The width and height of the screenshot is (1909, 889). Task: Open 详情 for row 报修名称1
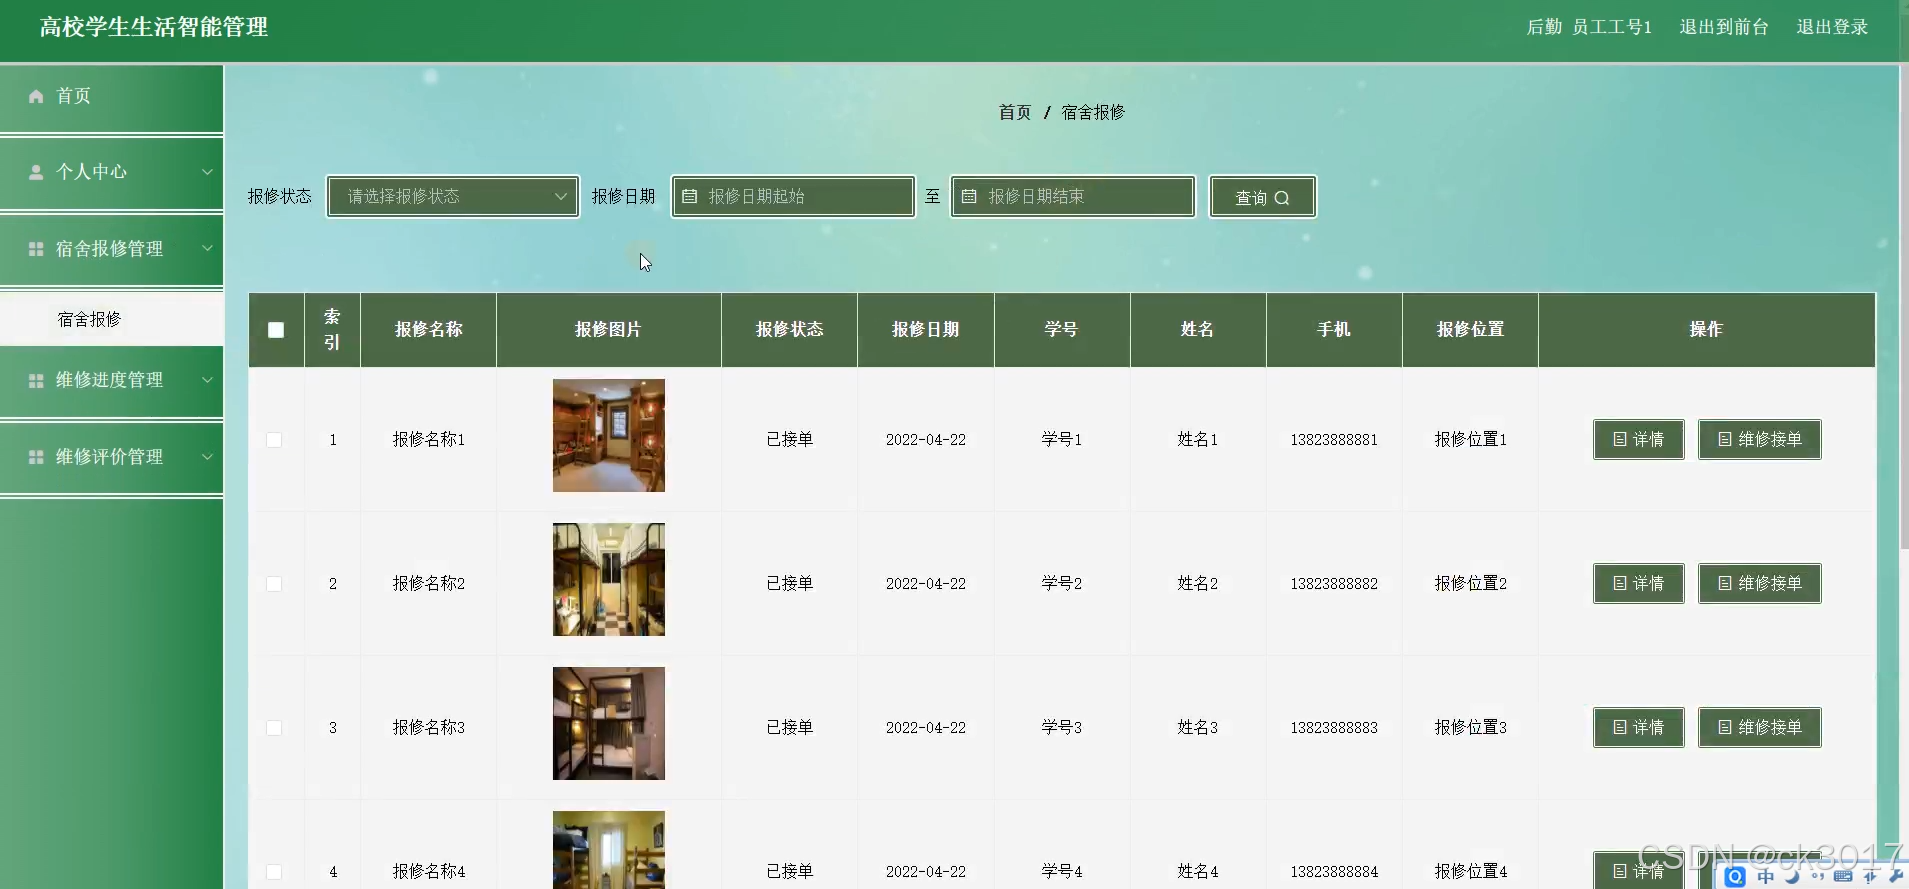click(1638, 440)
